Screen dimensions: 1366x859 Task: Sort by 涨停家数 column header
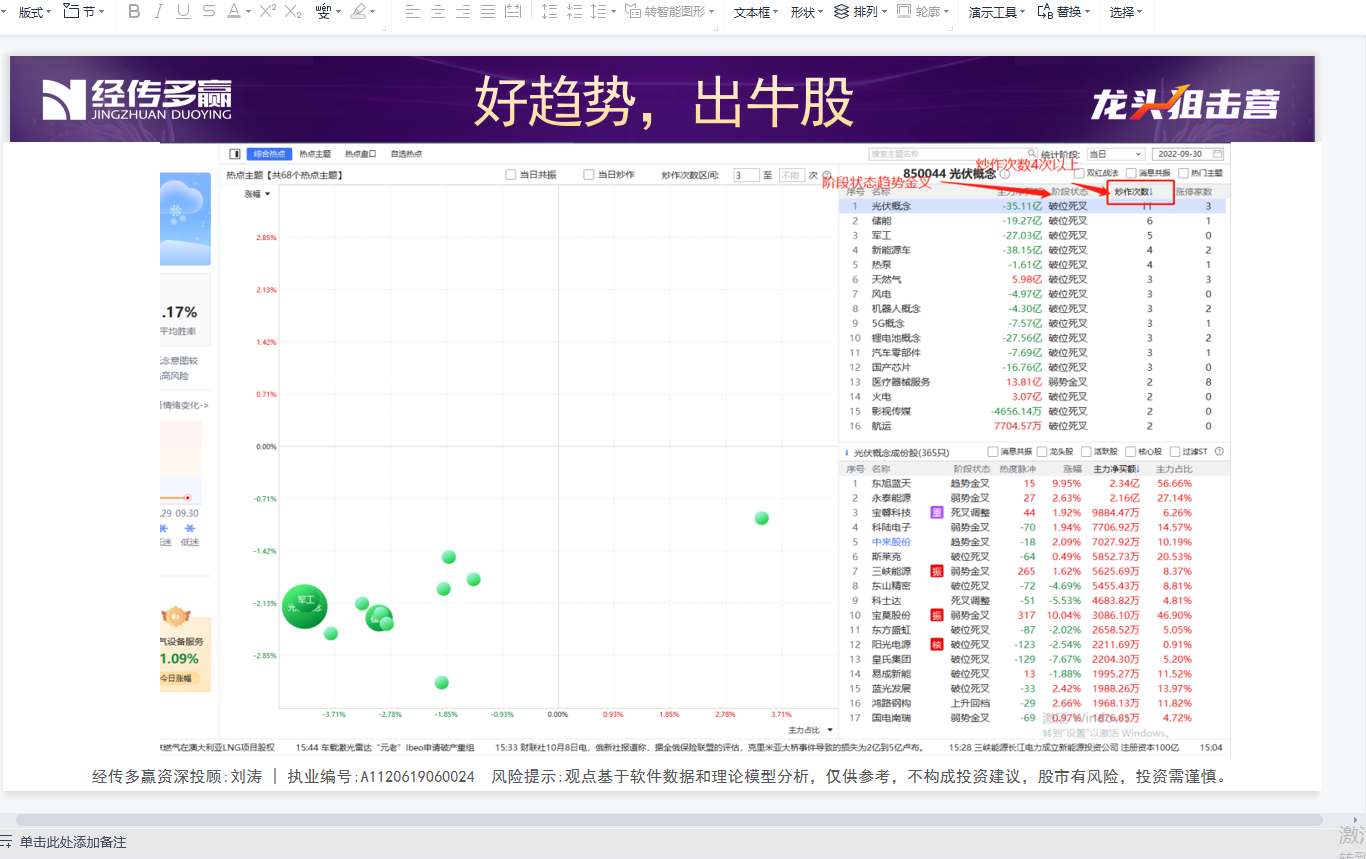(1194, 191)
